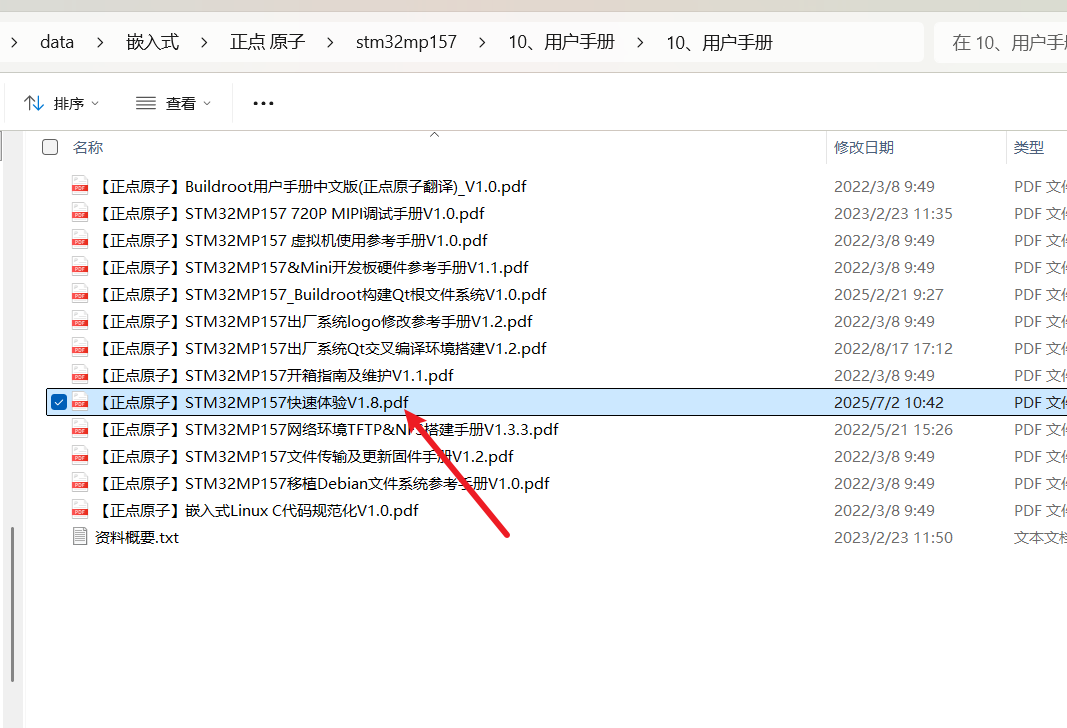
Task: Select the file 资料概要.txt
Action: coord(136,537)
